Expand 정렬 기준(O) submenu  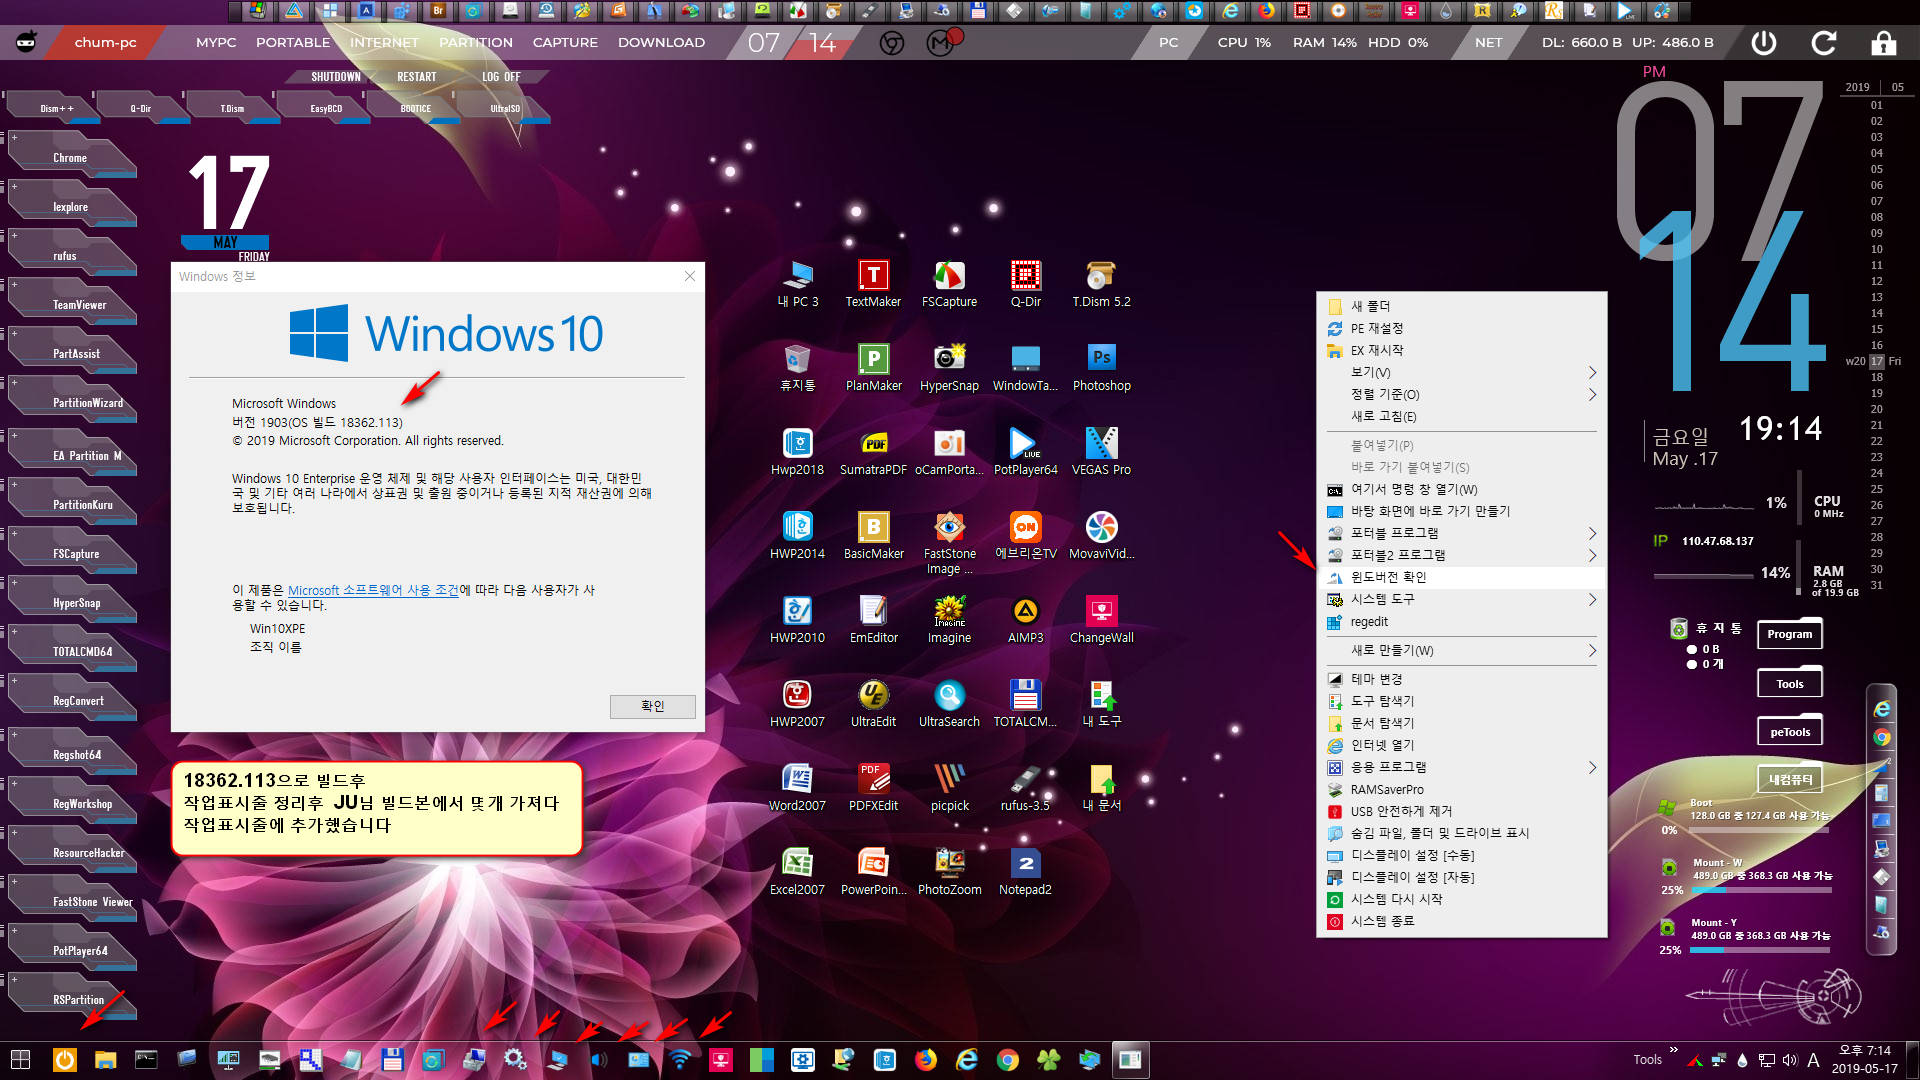click(x=1462, y=394)
